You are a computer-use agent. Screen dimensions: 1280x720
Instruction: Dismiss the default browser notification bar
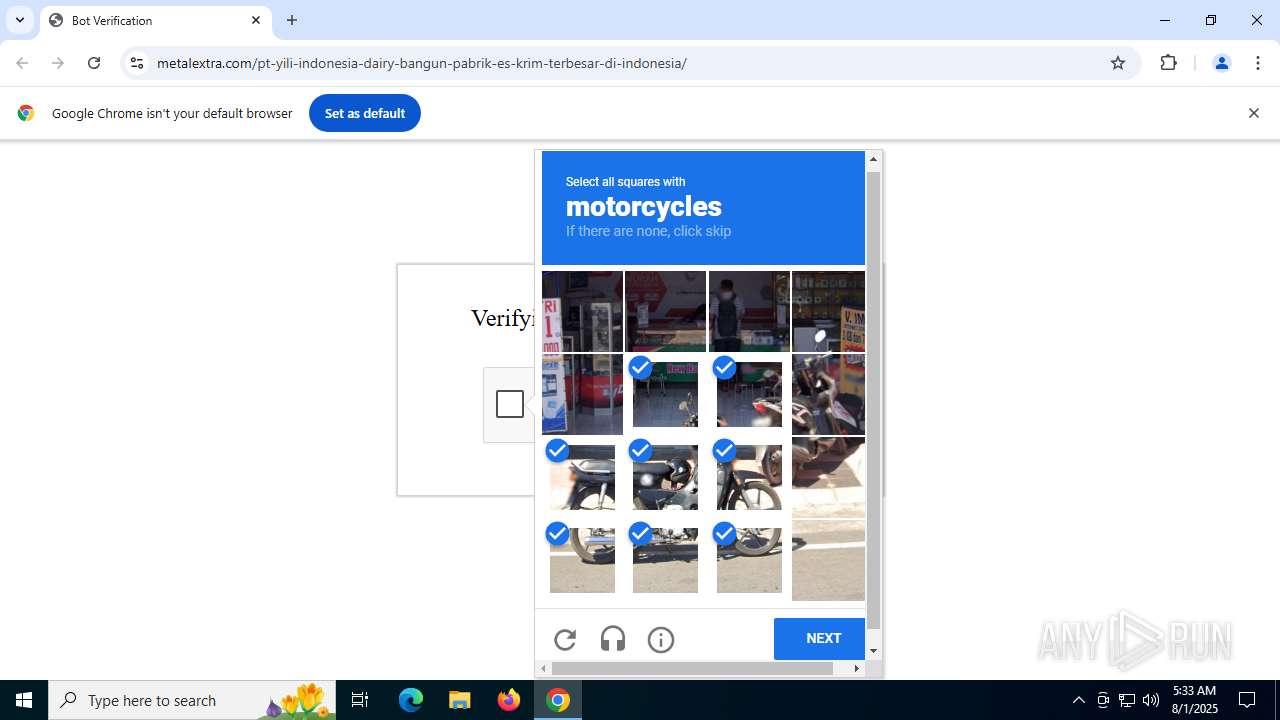(x=1253, y=113)
